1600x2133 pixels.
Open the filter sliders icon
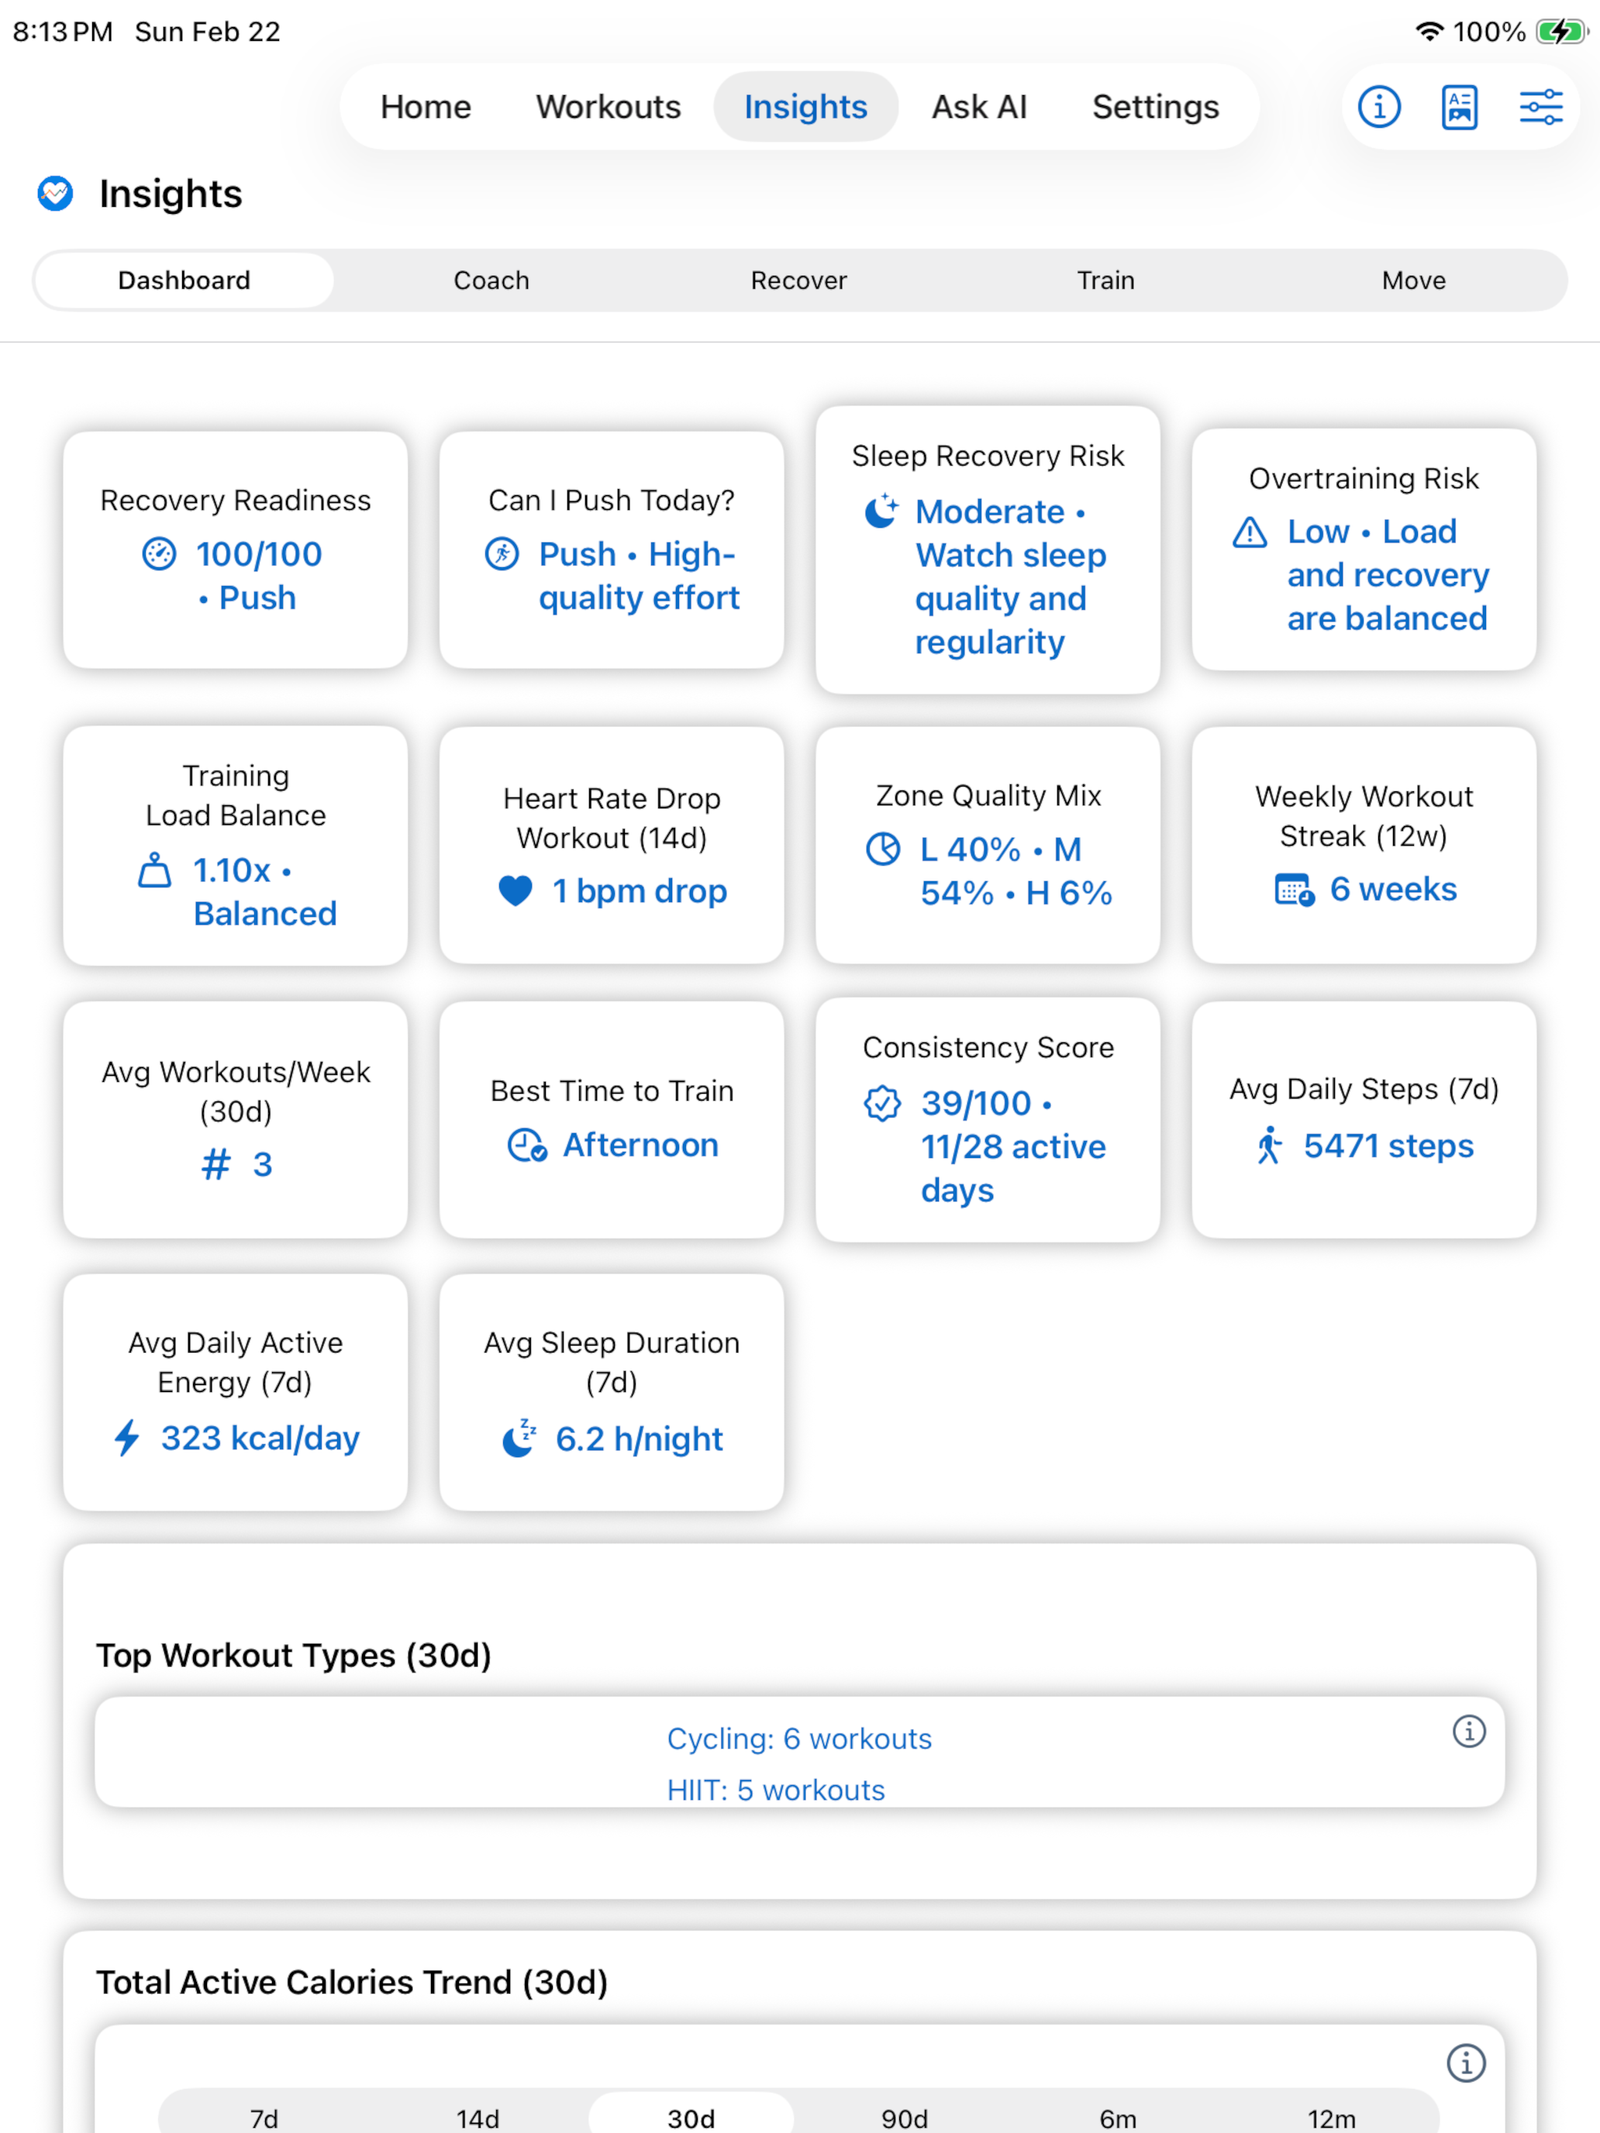(1540, 107)
